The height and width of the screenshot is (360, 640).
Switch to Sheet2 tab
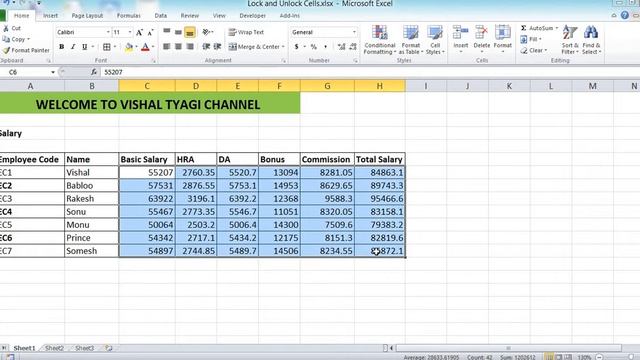point(54,348)
